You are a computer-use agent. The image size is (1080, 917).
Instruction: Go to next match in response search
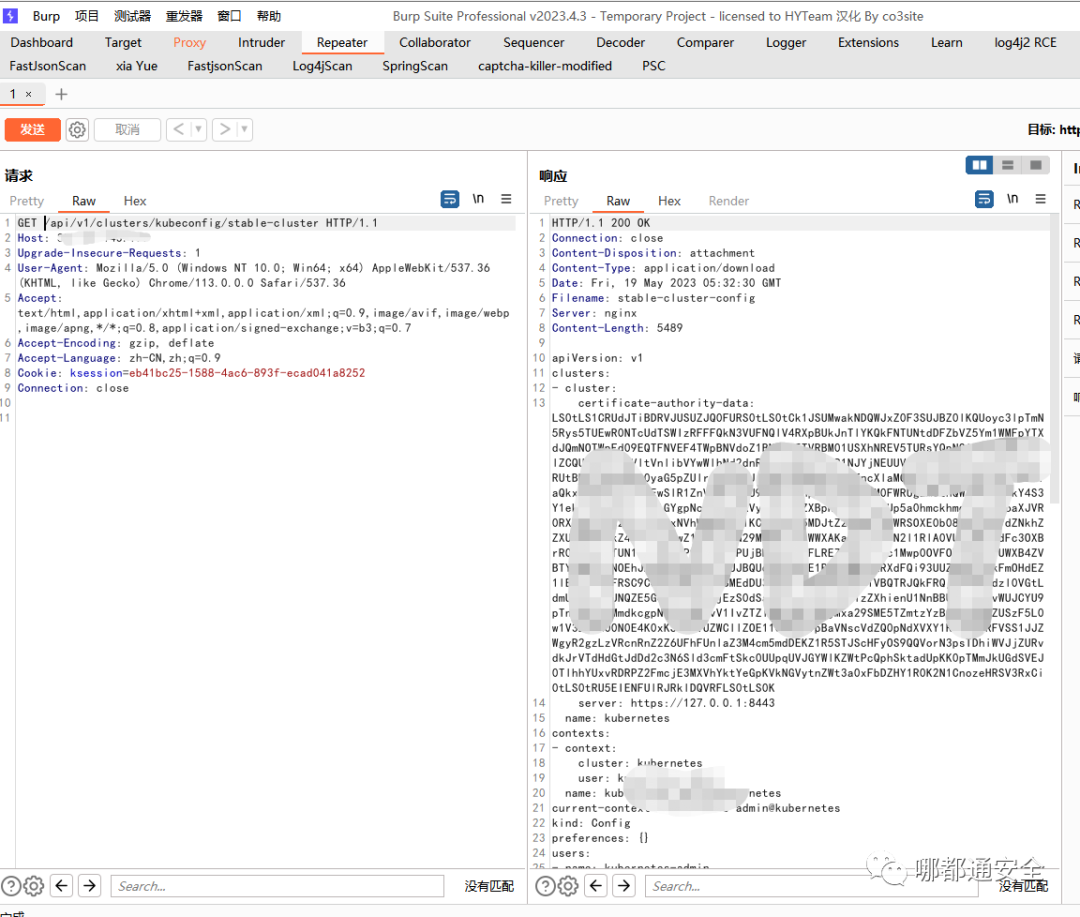(624, 885)
